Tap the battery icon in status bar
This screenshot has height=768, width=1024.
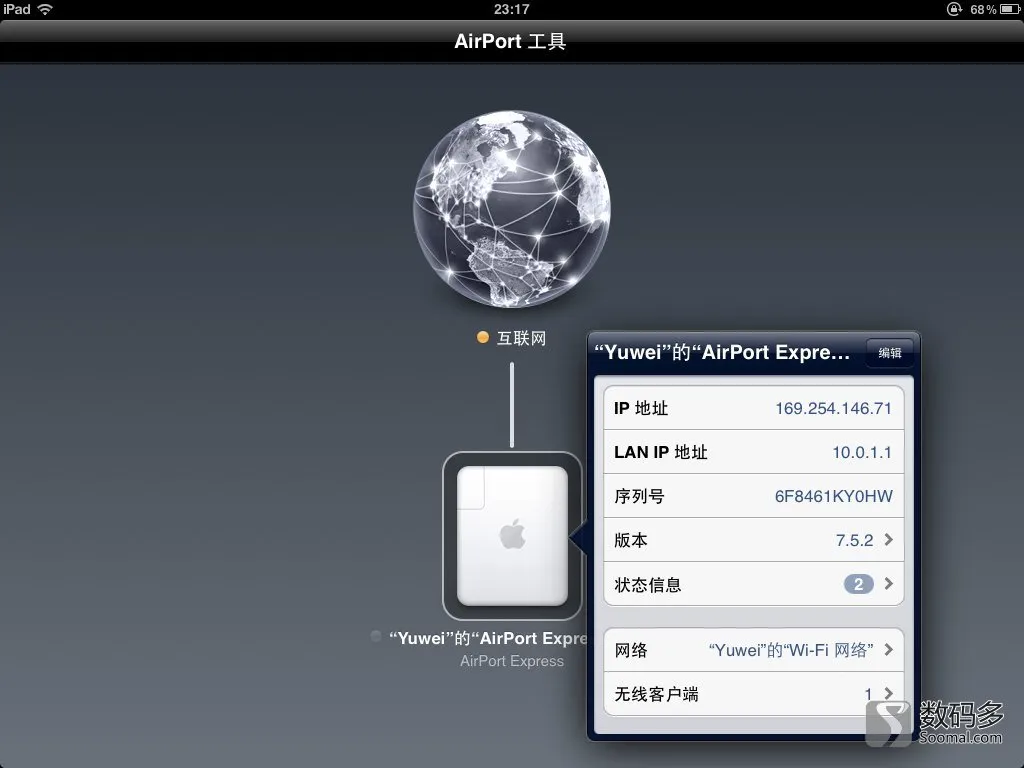[x=1010, y=9]
